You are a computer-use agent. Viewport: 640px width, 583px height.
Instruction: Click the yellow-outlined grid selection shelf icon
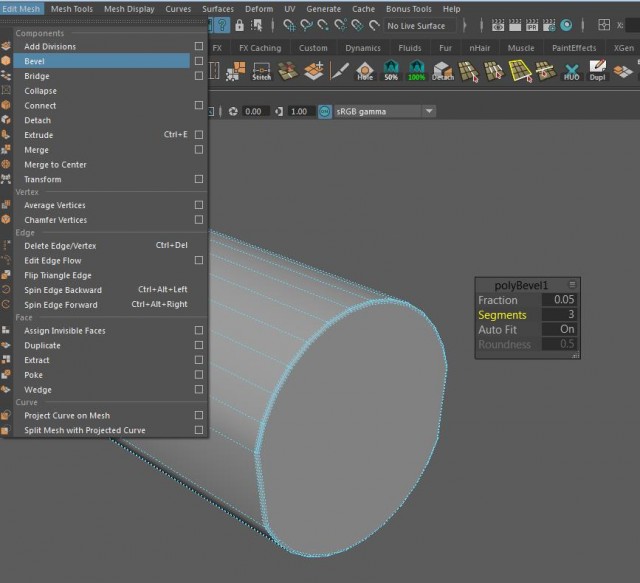(520, 71)
